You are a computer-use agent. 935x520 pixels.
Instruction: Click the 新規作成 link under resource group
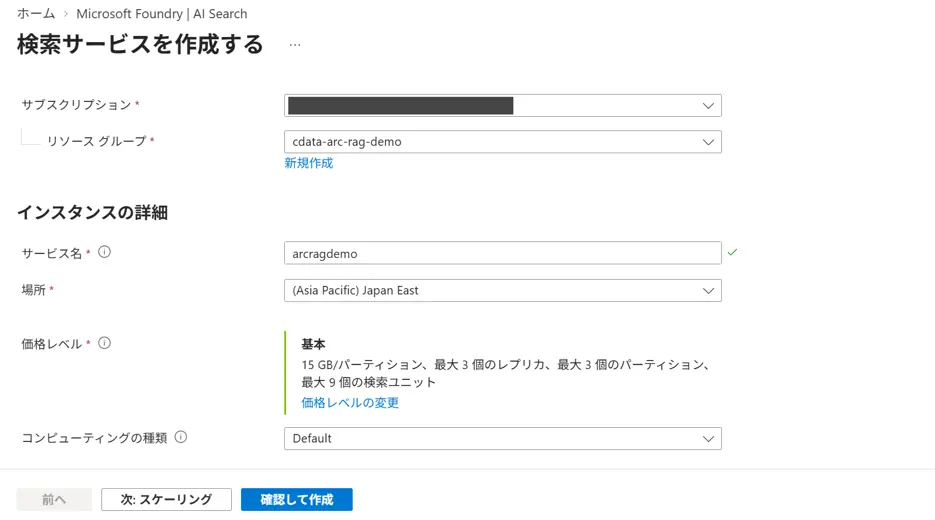[309, 163]
